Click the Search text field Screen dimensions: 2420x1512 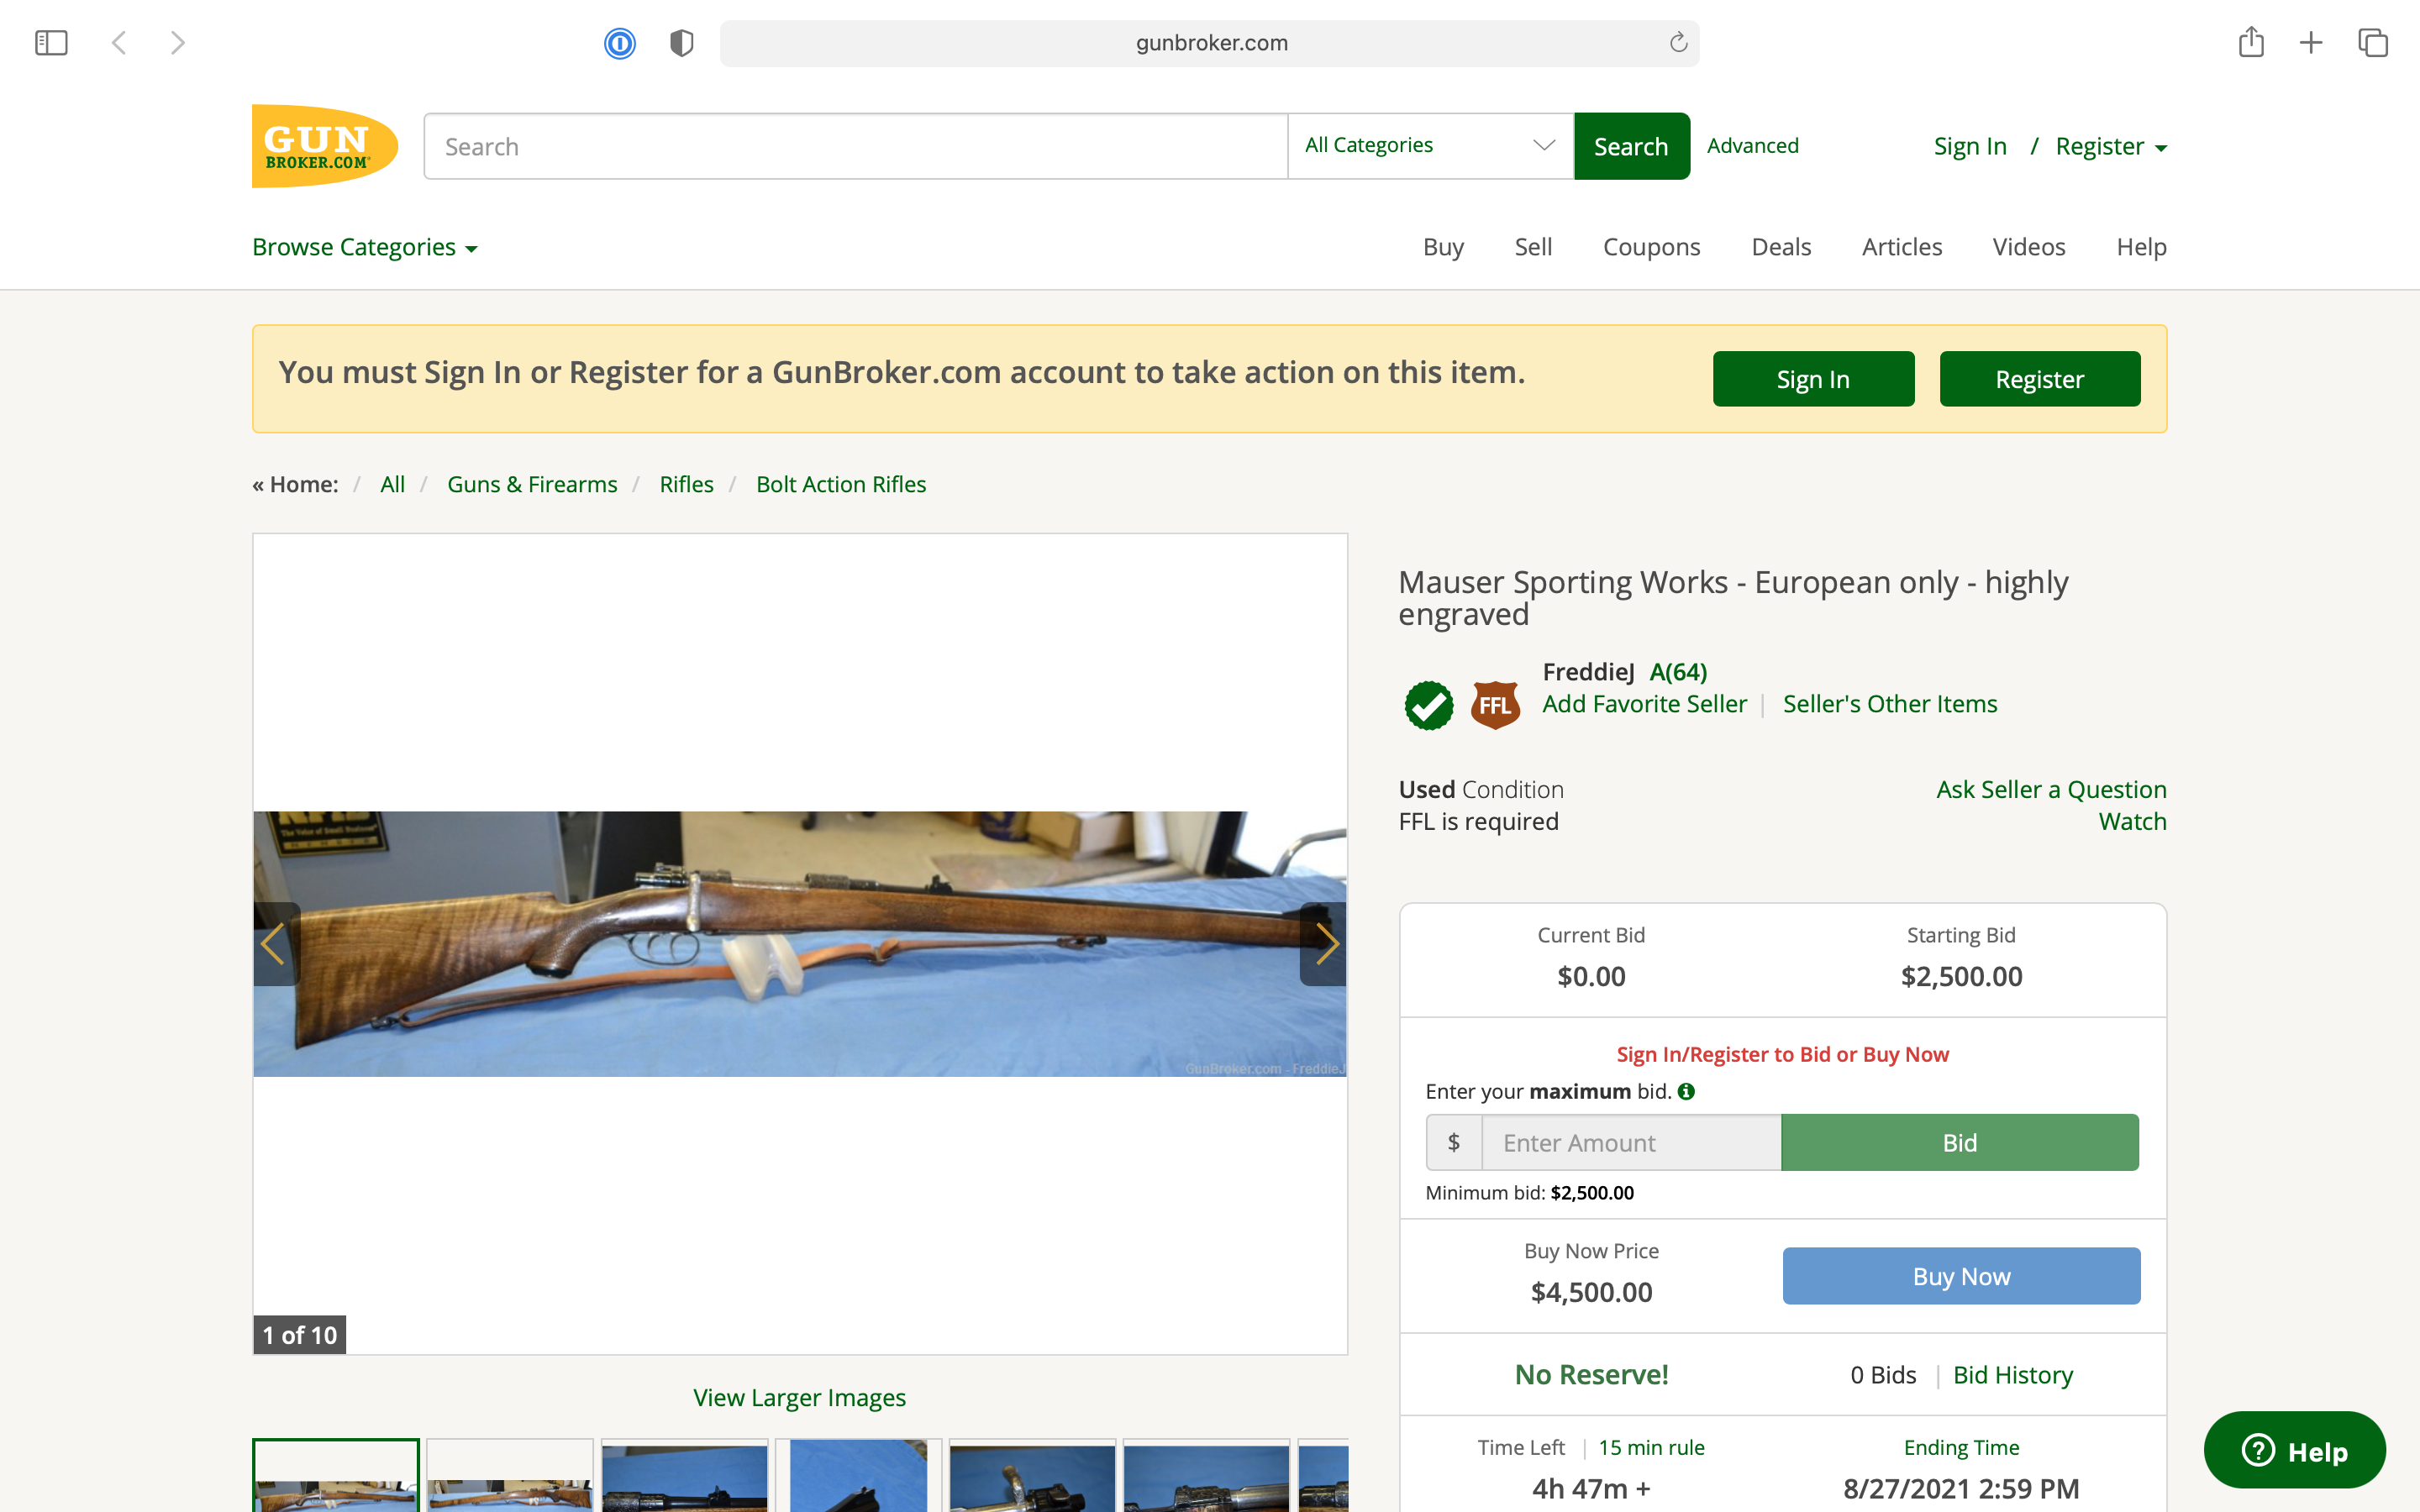856,146
